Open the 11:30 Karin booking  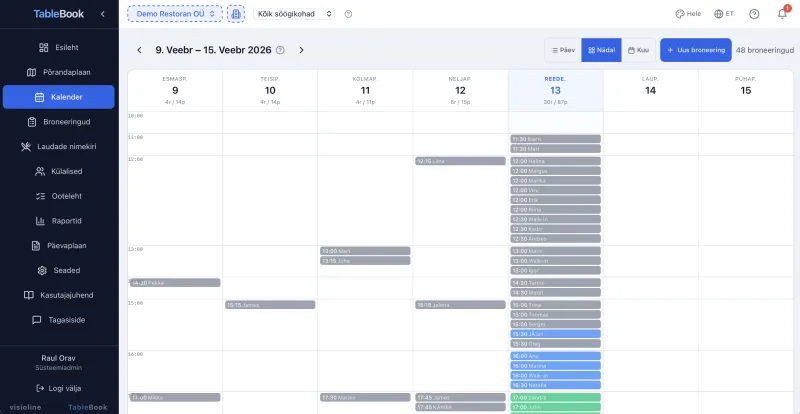556,139
